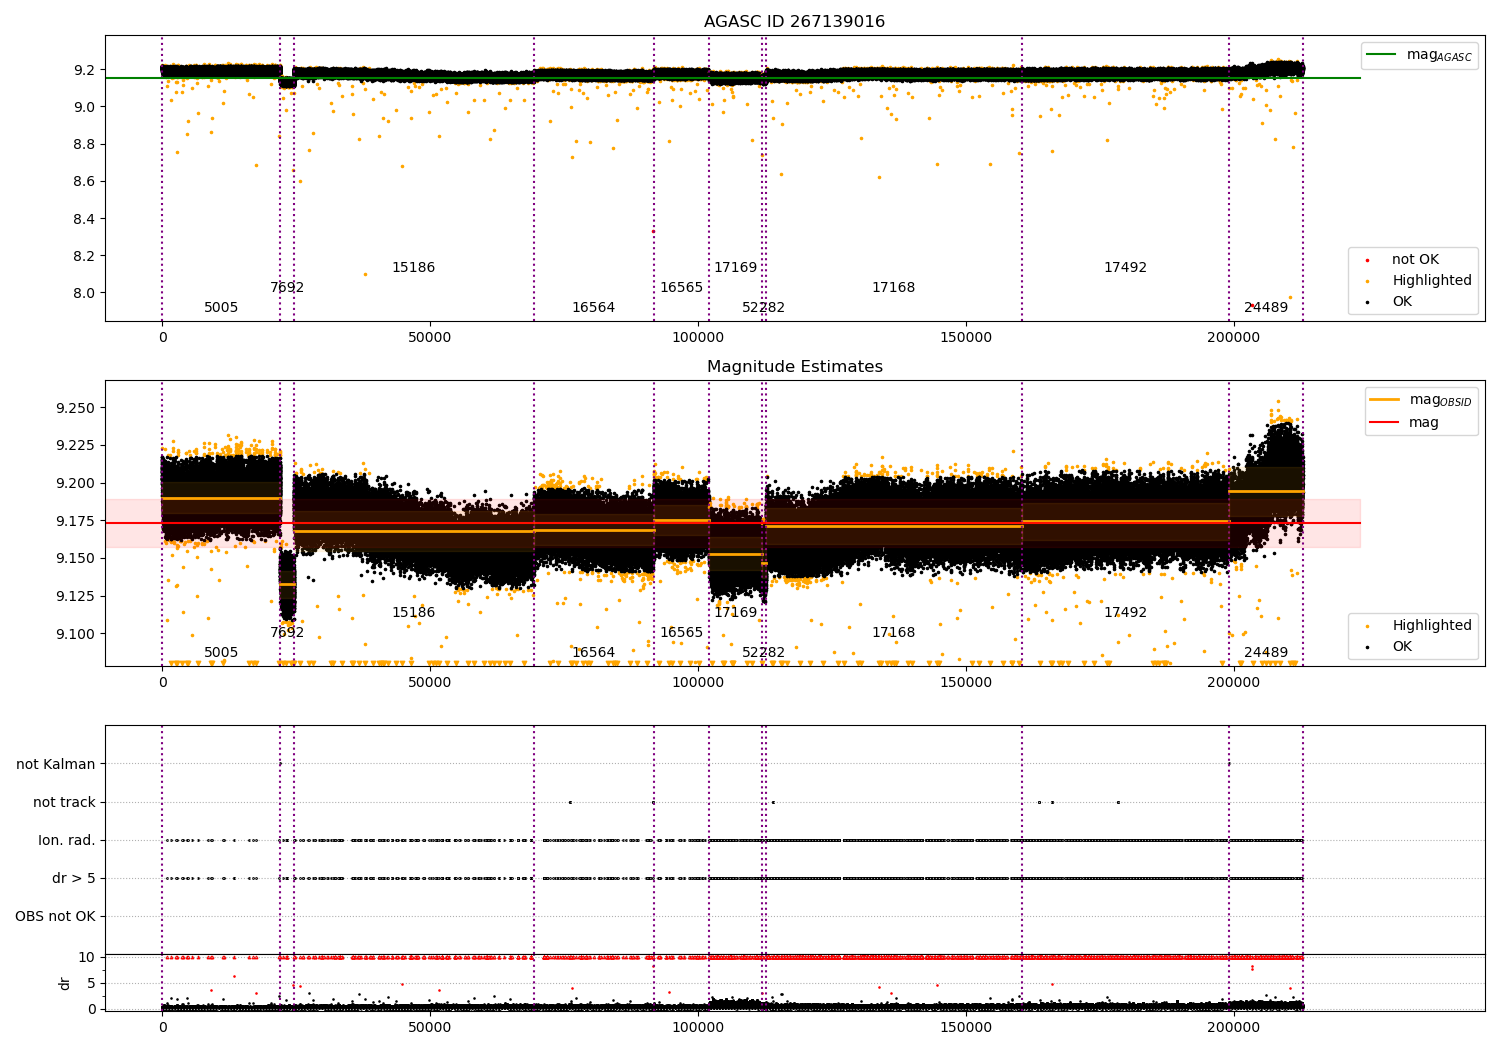This screenshot has width=1500, height=1050.
Task: Click the 'OBS not OK' axis label
Action: coord(55,916)
